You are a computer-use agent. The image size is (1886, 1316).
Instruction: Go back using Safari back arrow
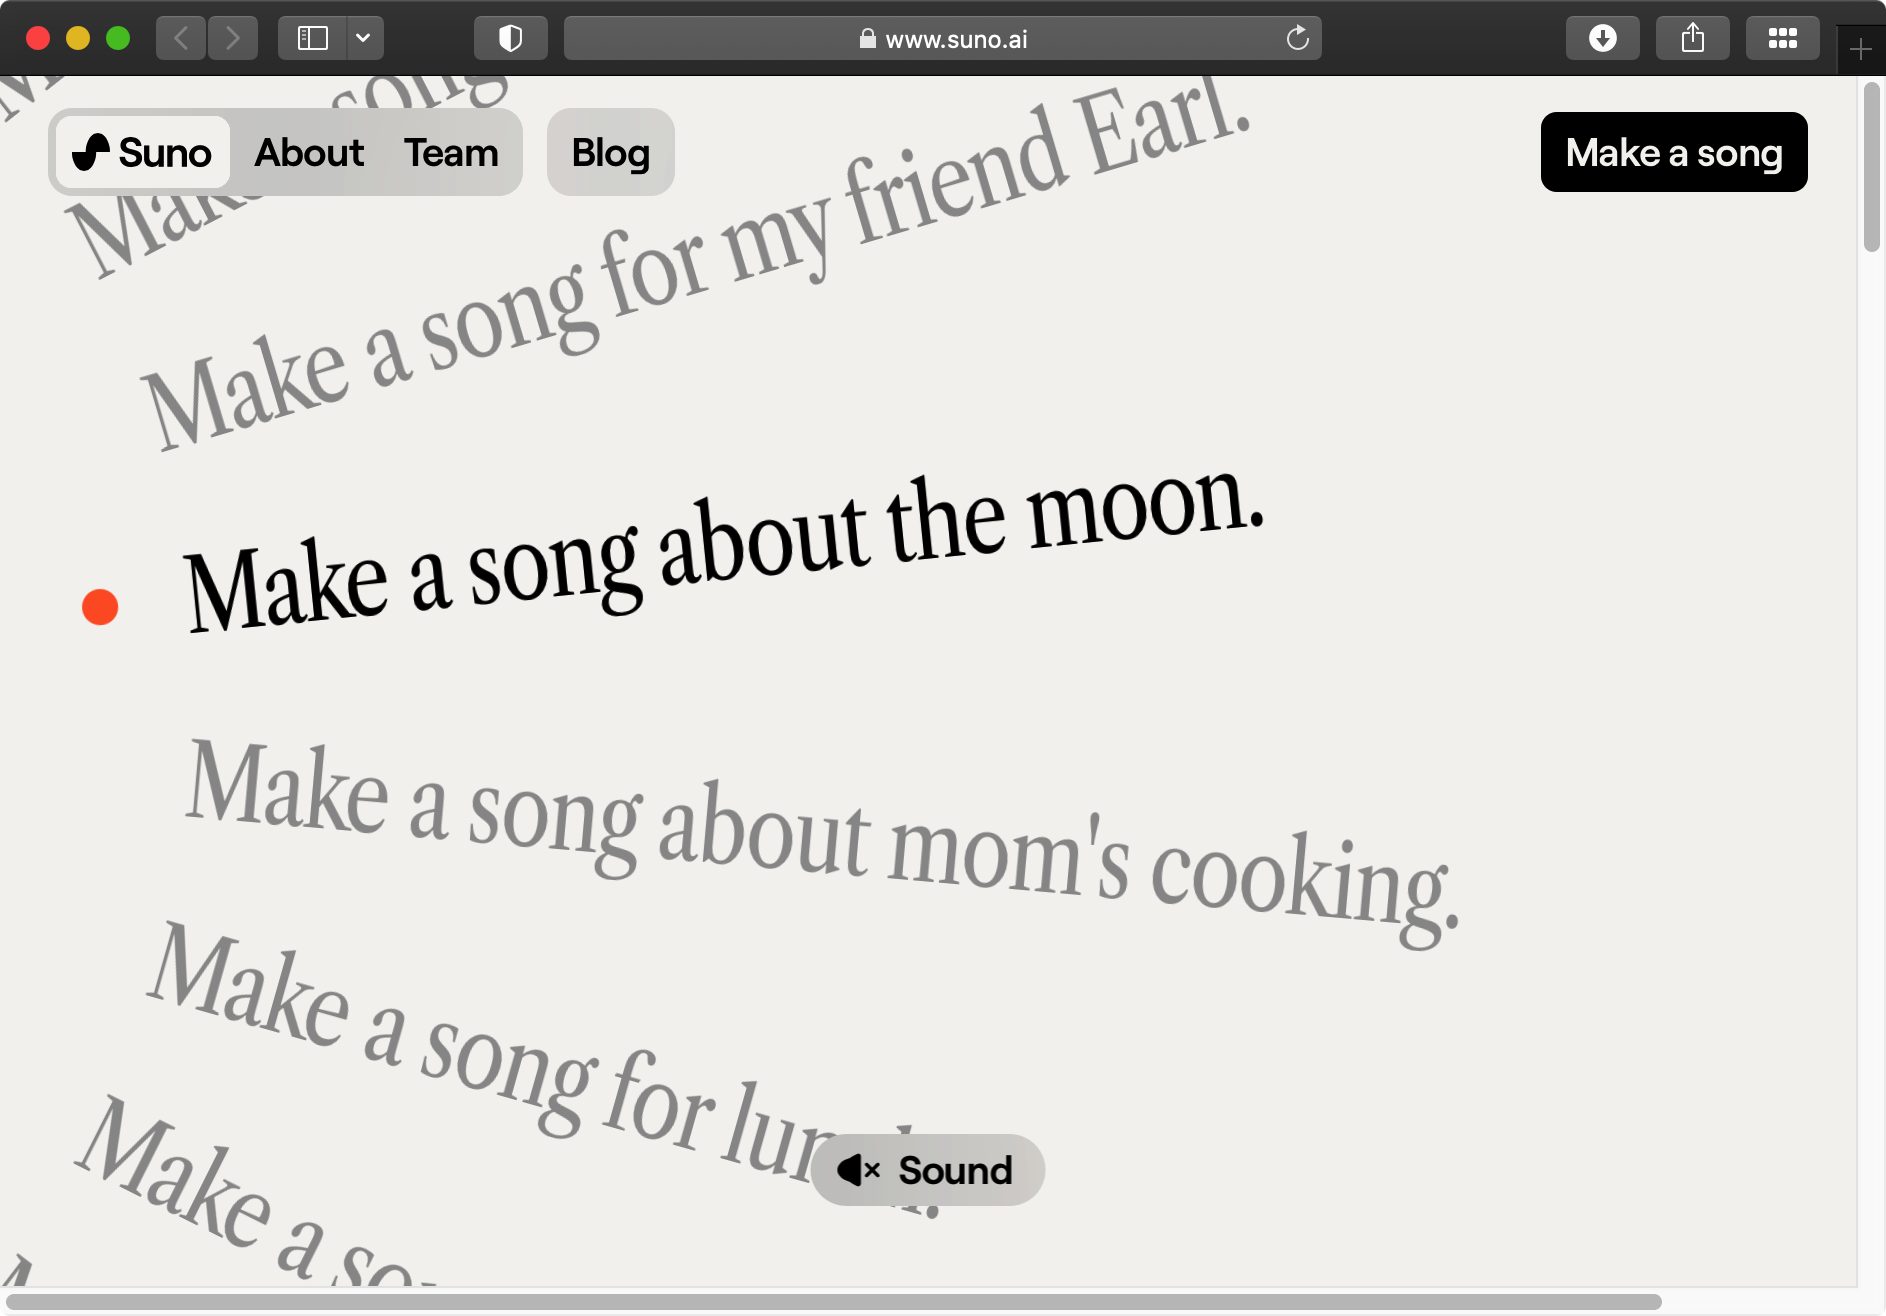181,39
